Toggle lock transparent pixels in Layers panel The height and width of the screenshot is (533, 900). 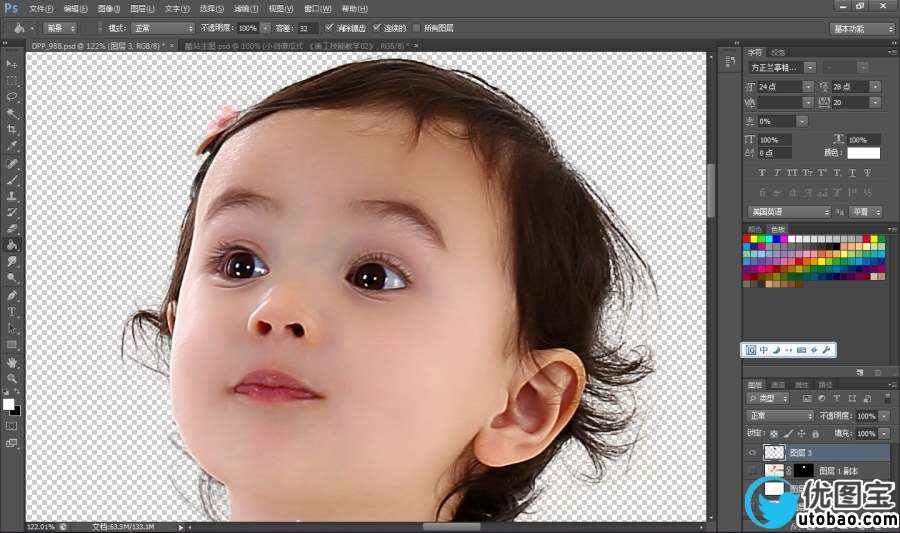point(774,434)
